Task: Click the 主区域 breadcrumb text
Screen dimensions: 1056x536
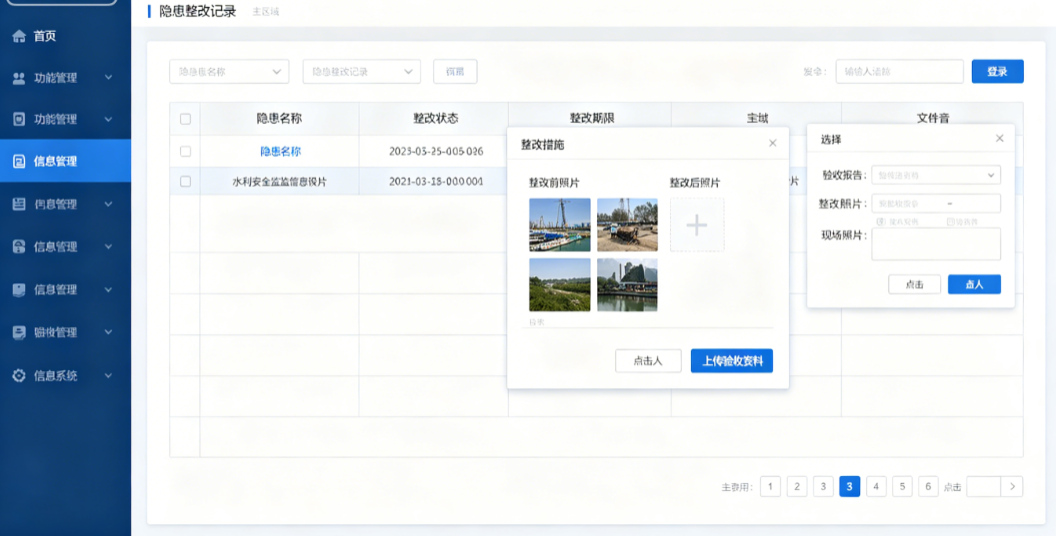Action: (266, 12)
